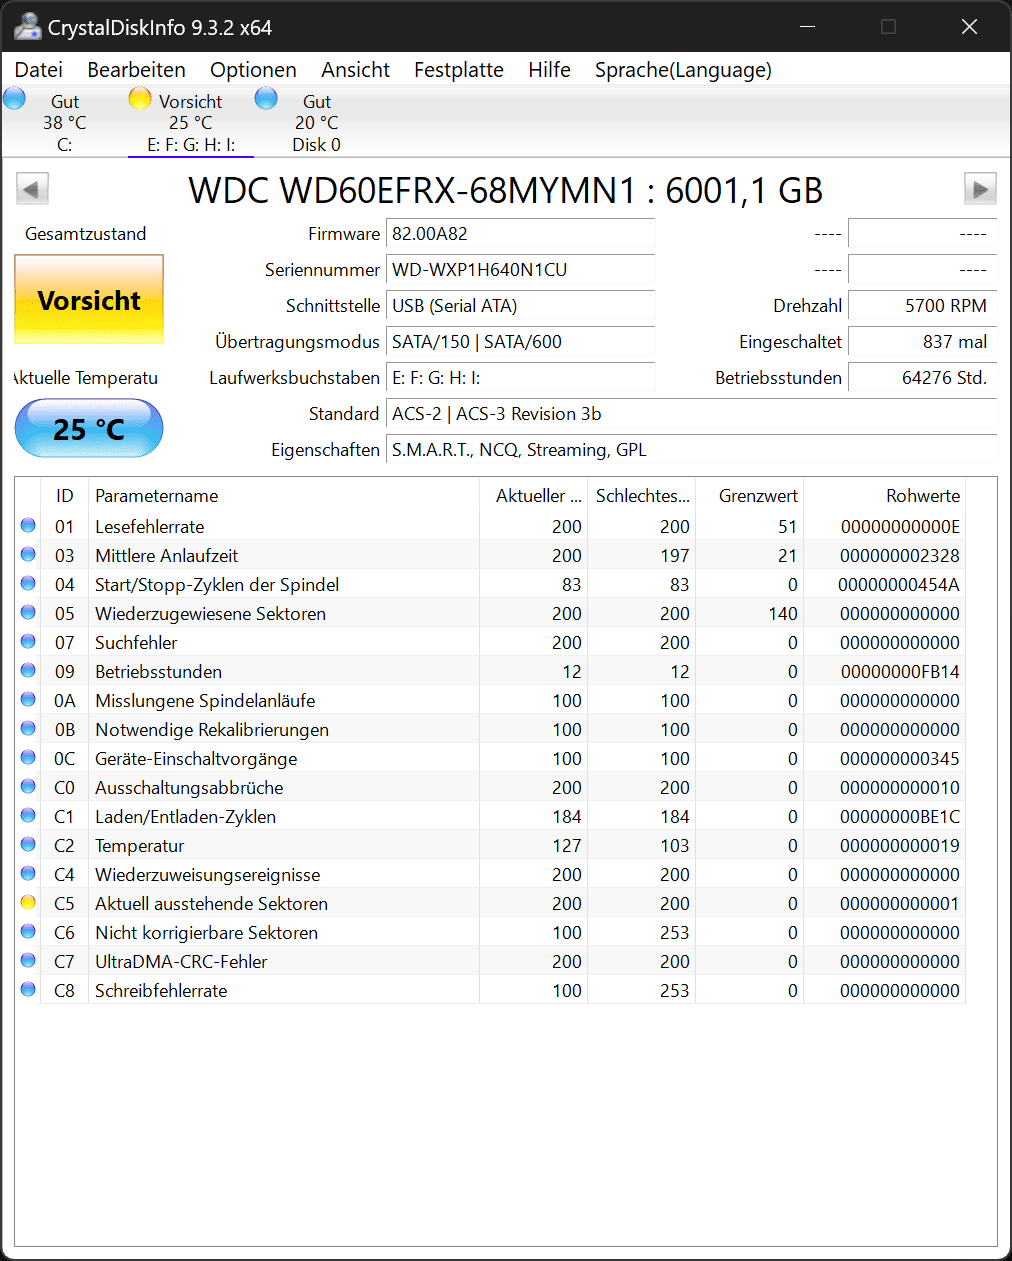Click status dot of Misslungene Spindelanläufe row

(28, 699)
